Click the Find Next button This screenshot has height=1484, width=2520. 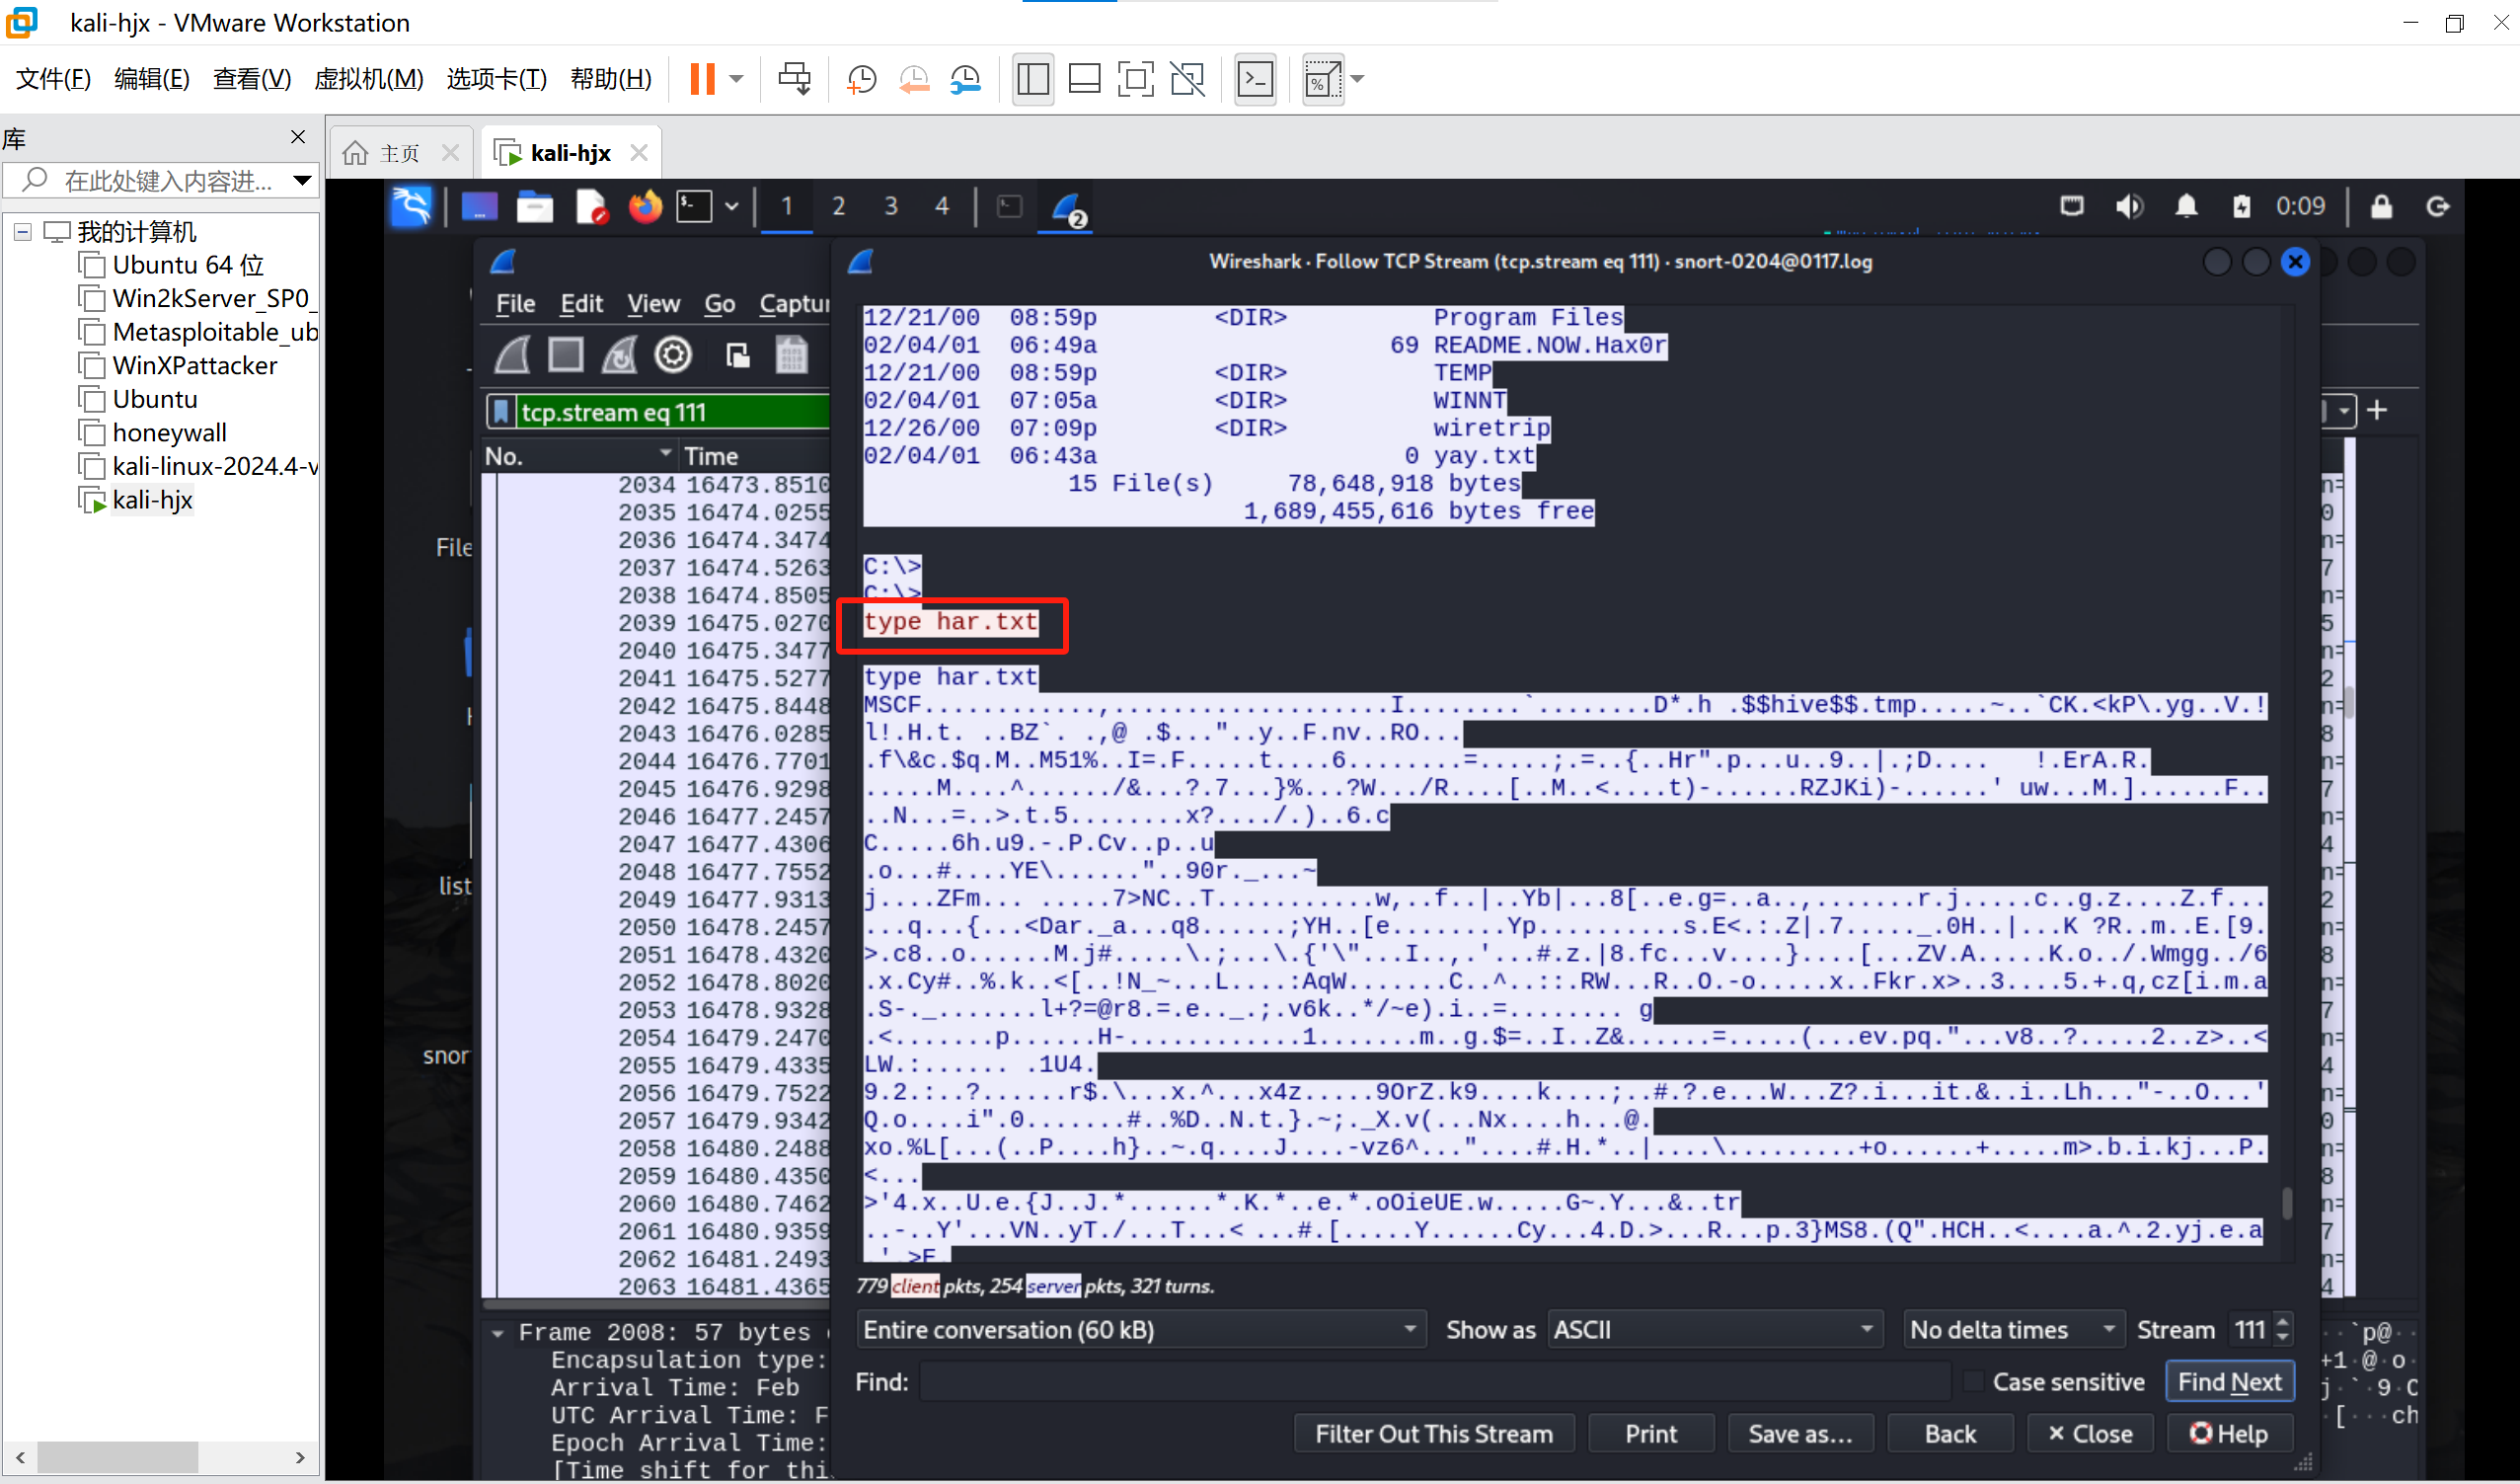2229,1382
